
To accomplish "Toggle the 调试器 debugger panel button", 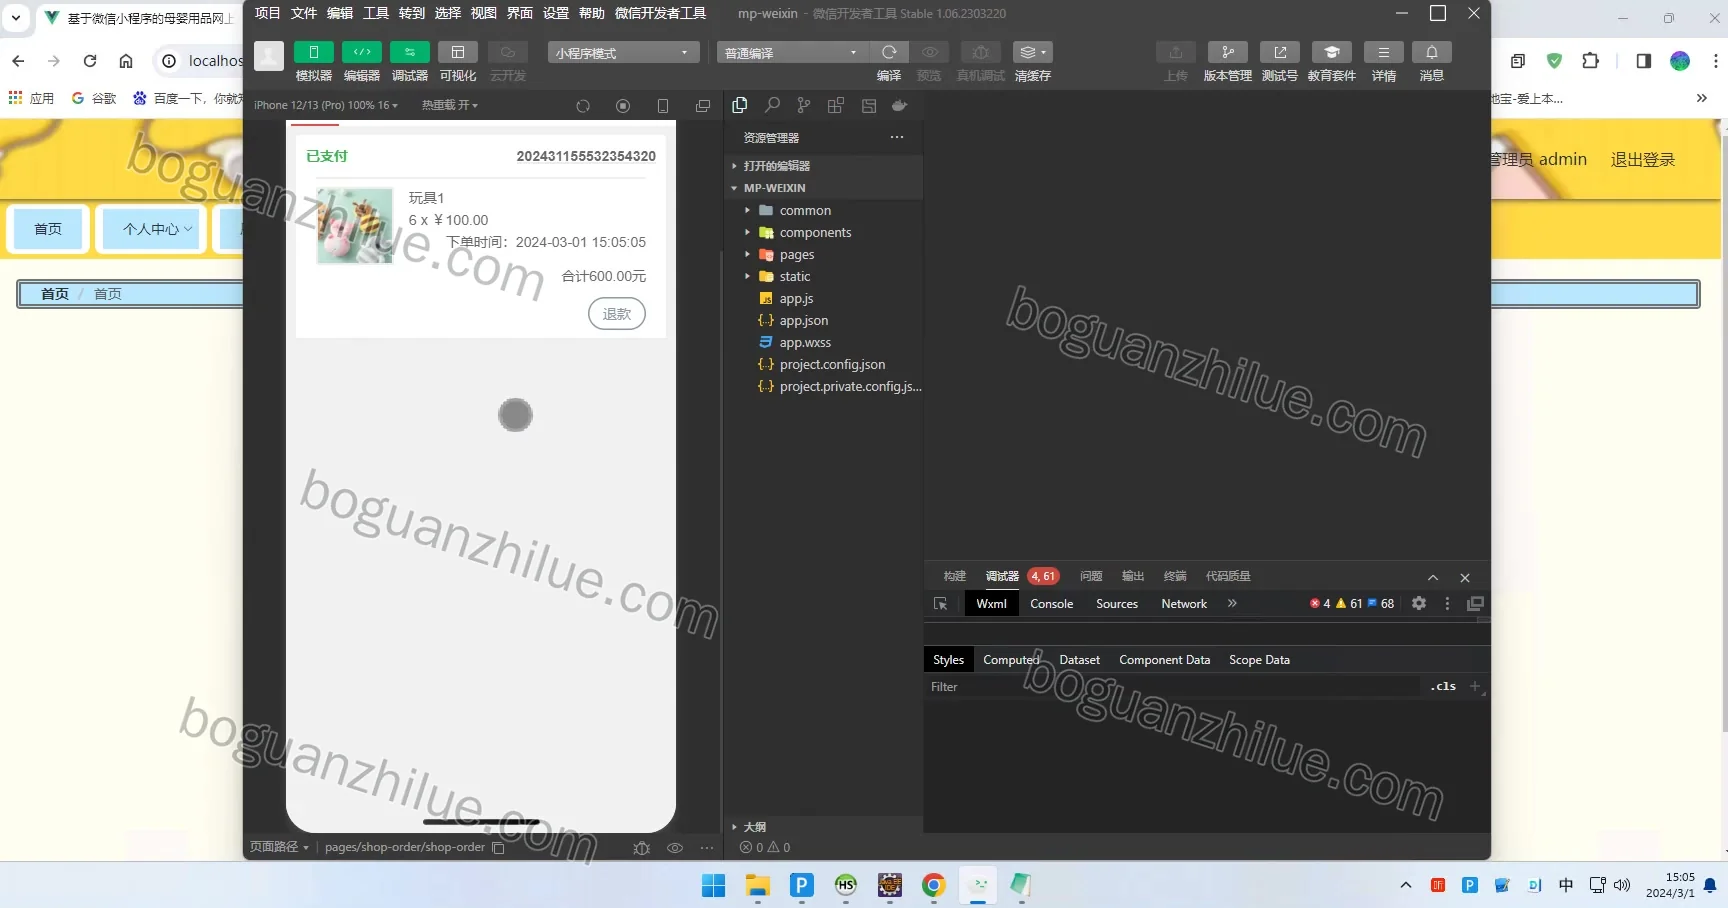I will 410,52.
